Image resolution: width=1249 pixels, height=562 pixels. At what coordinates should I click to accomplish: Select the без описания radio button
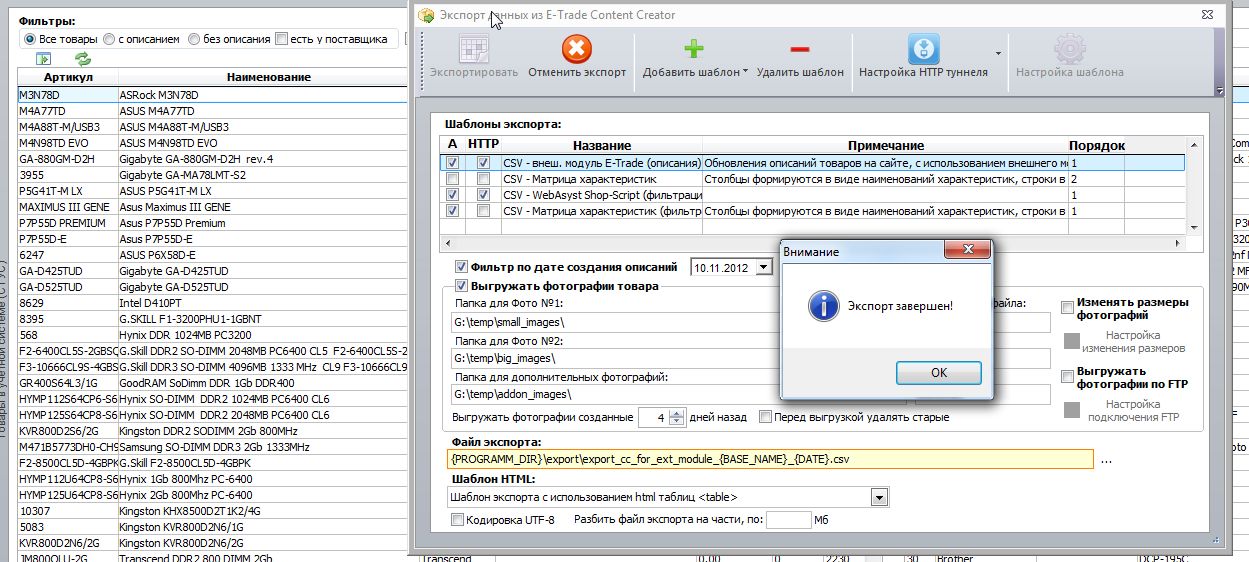pyautogui.click(x=194, y=39)
